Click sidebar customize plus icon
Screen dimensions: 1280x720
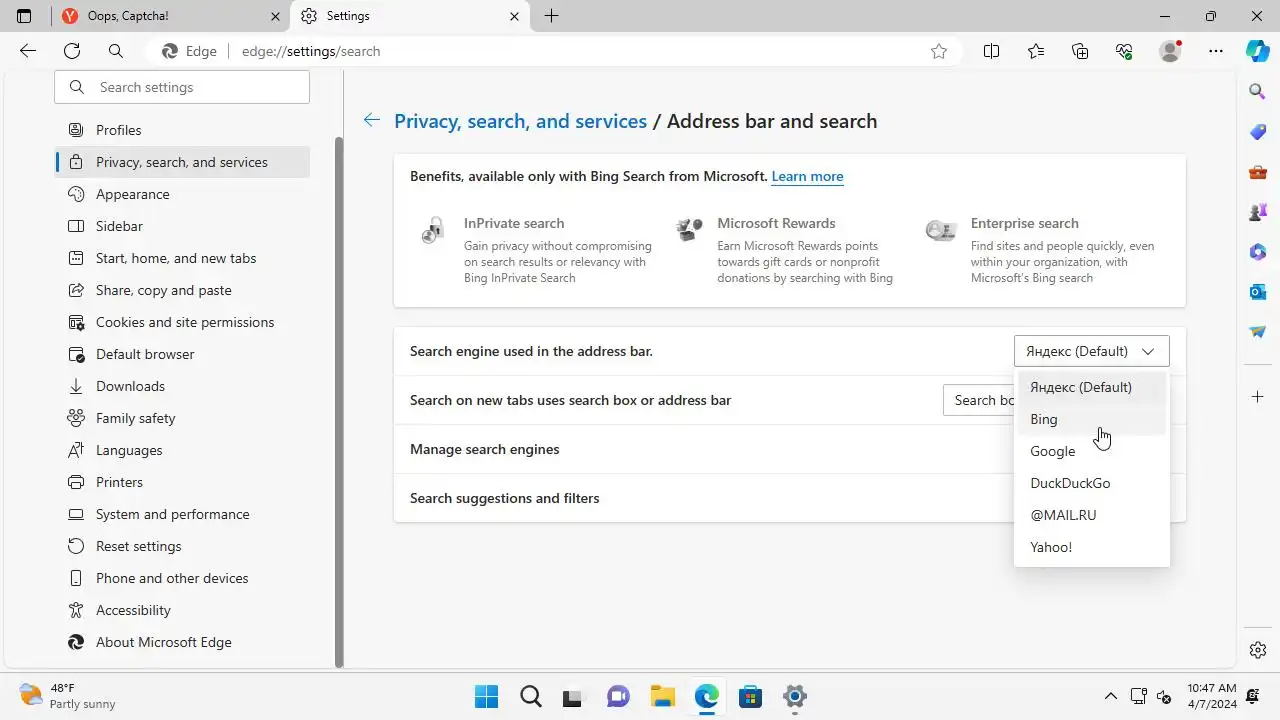tap(1258, 397)
